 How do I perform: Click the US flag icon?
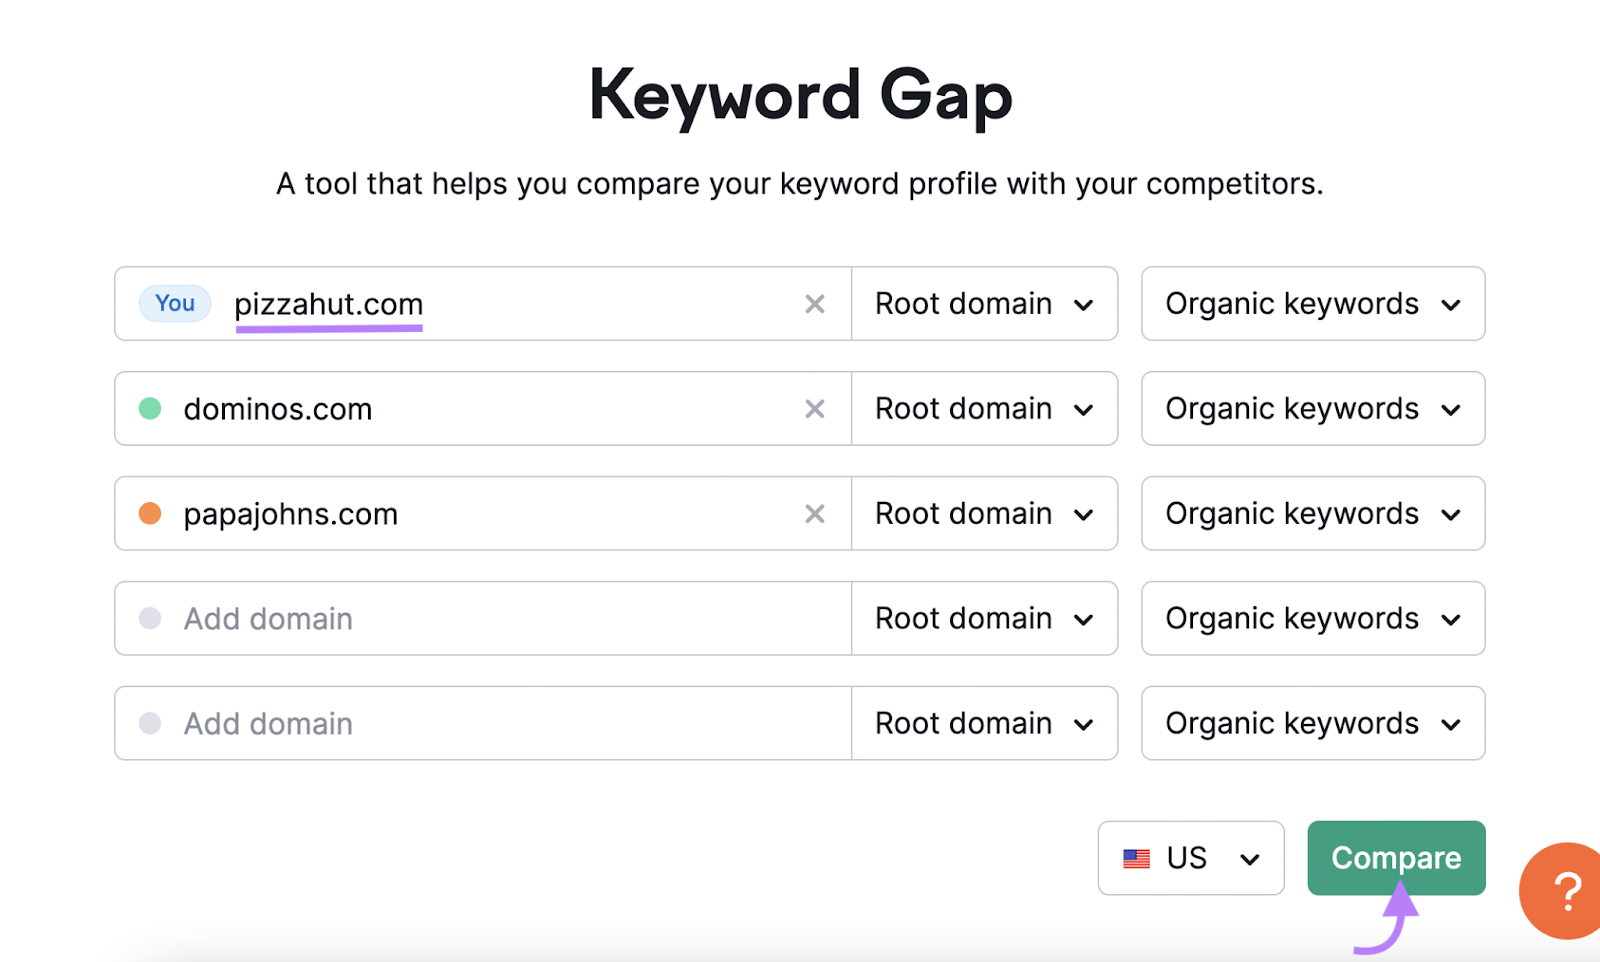[1135, 857]
